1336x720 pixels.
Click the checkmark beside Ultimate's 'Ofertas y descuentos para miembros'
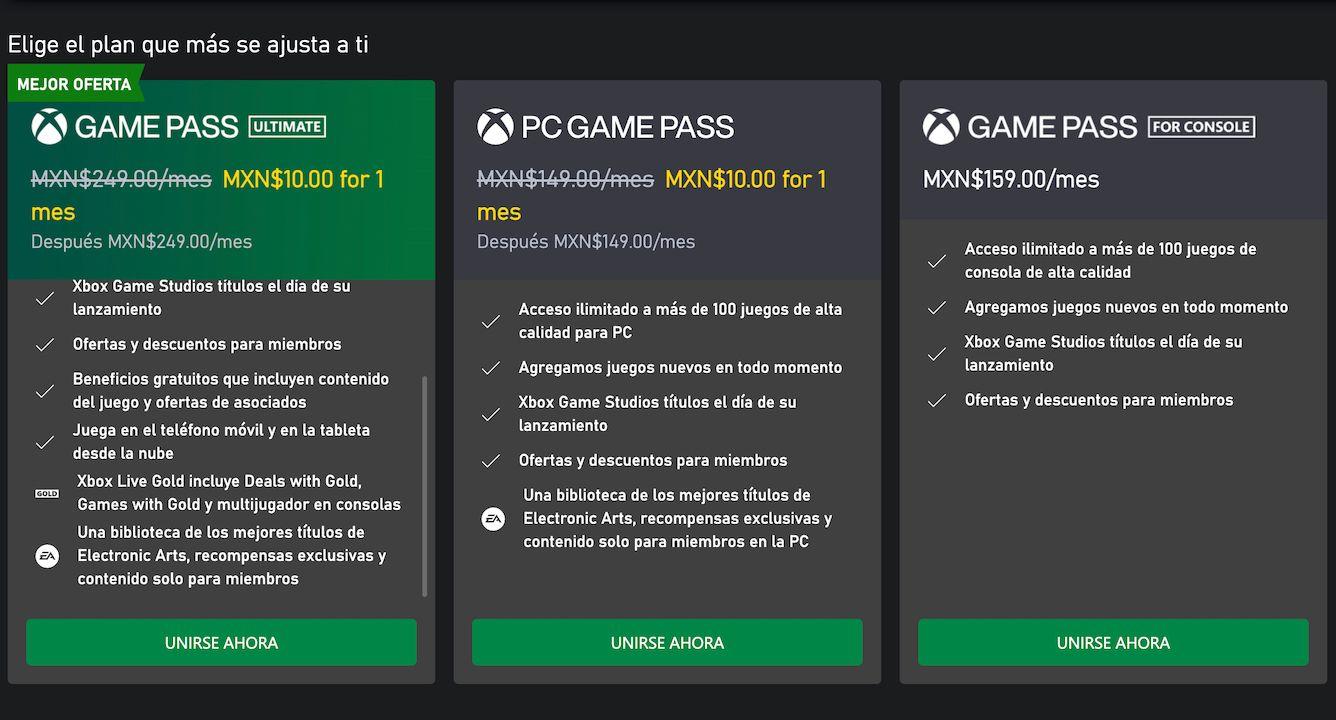(45, 345)
